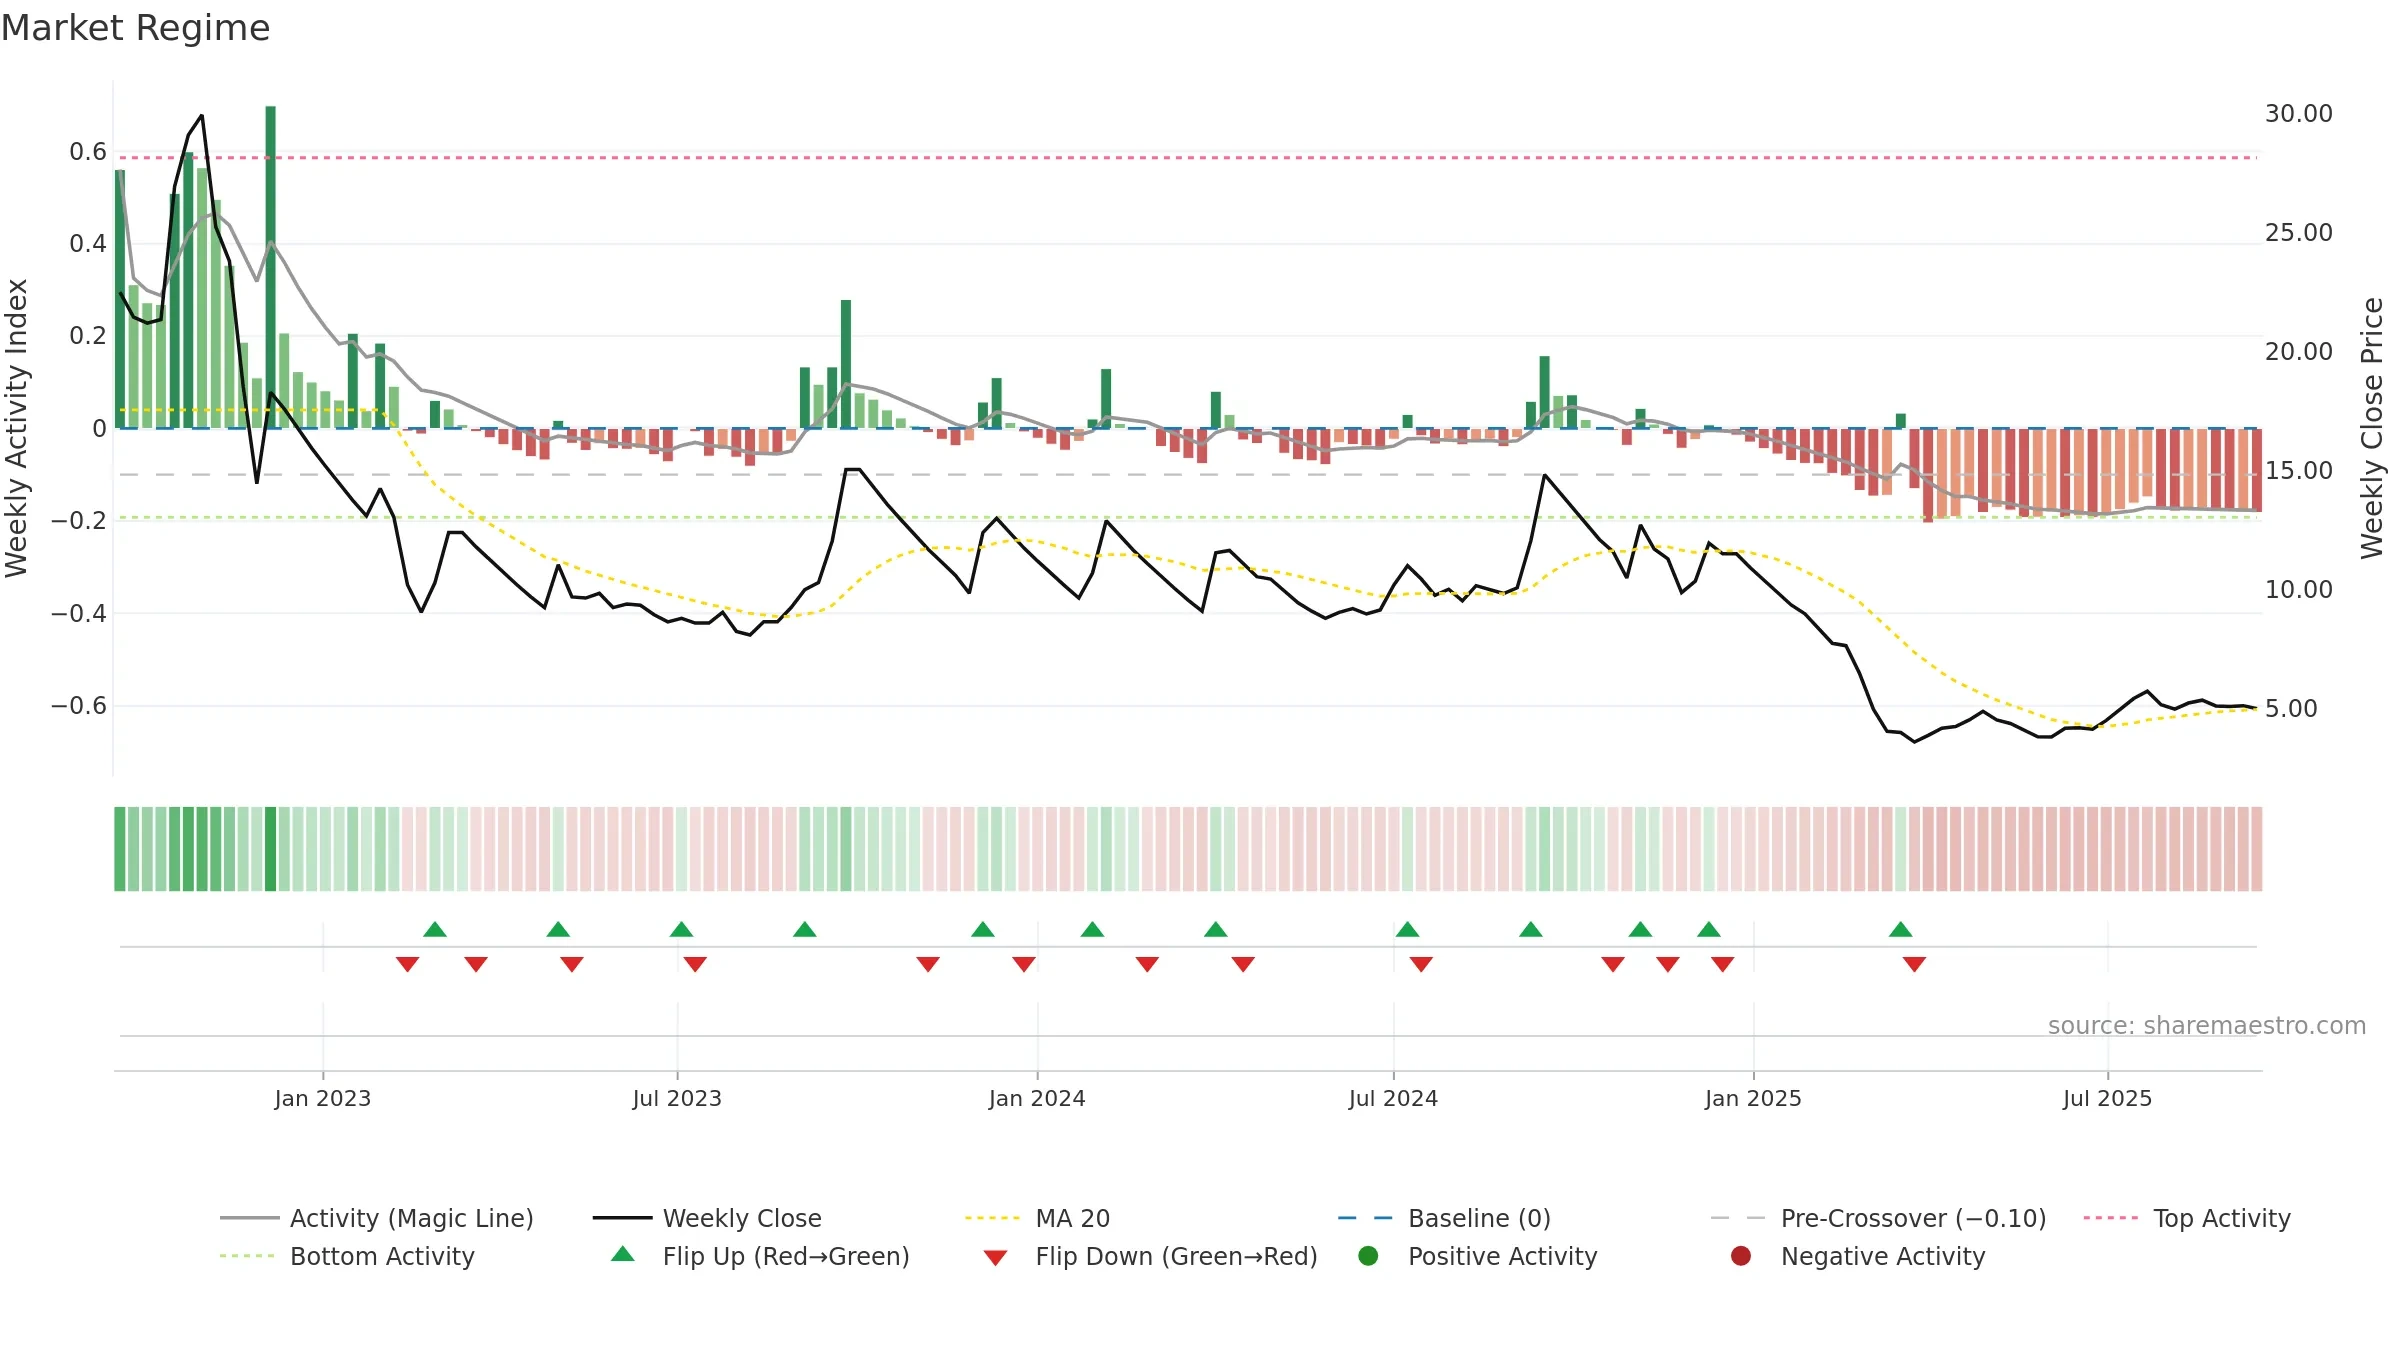
Task: Click the first red flip-down marker after Jan 2023
Action: click(x=407, y=964)
